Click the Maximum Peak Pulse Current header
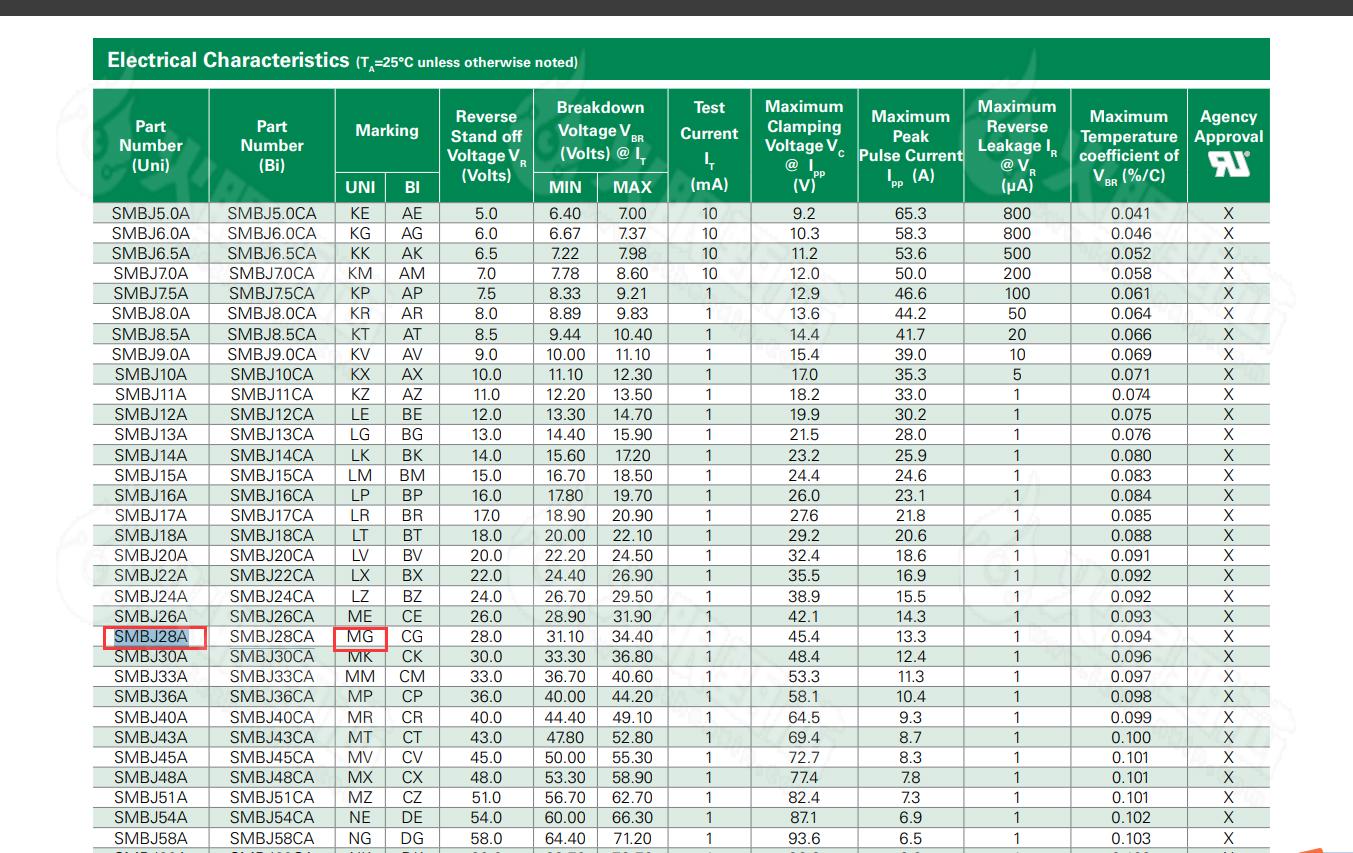Screen dimensions: 1353x853 pos(910,146)
